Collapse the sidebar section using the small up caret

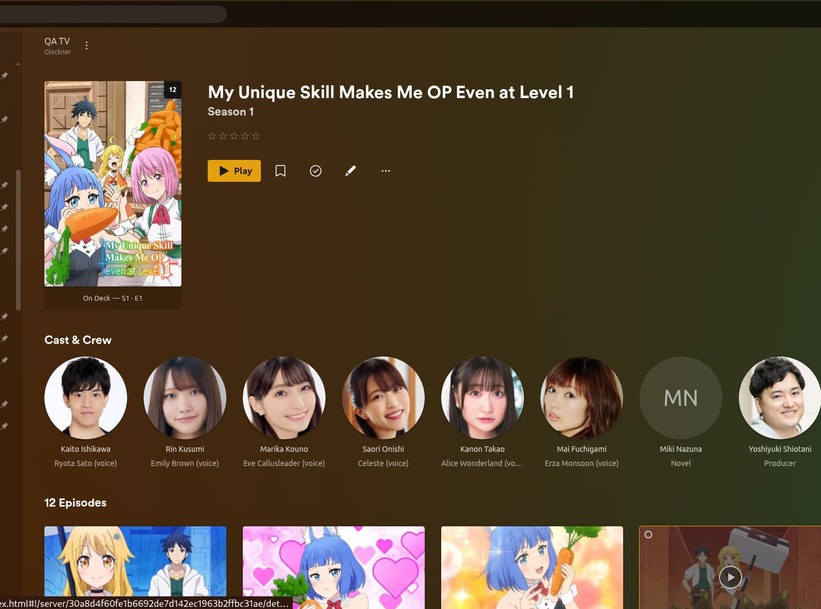click(x=18, y=64)
